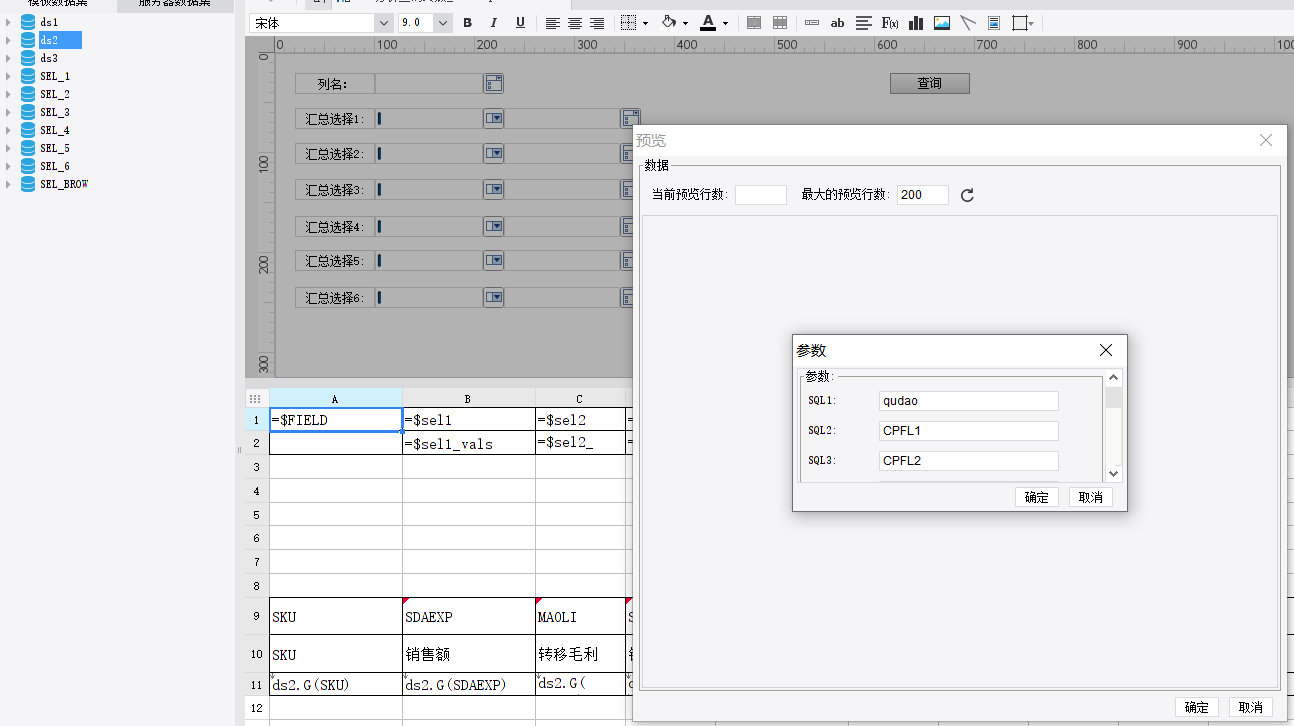Click 取消 in 预览 dialog

pos(1251,707)
